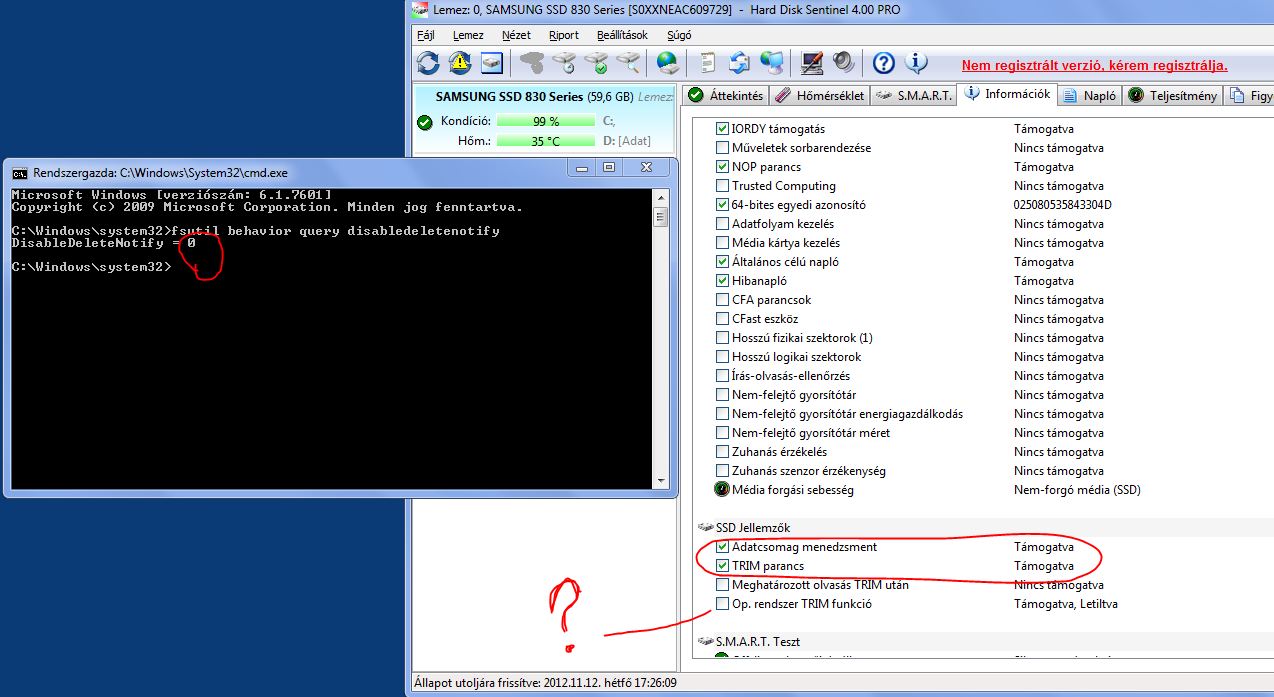Click the 025080535843304D identifier value
Screen dimensions: 1274x697
pyautogui.click(x=1063, y=205)
